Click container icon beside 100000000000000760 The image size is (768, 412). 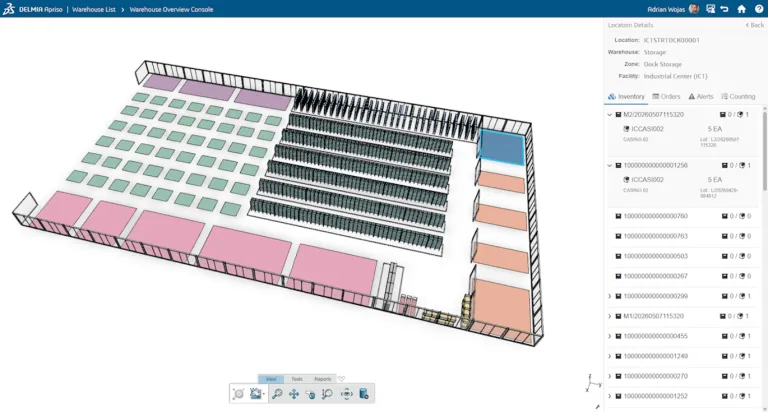click(x=618, y=216)
